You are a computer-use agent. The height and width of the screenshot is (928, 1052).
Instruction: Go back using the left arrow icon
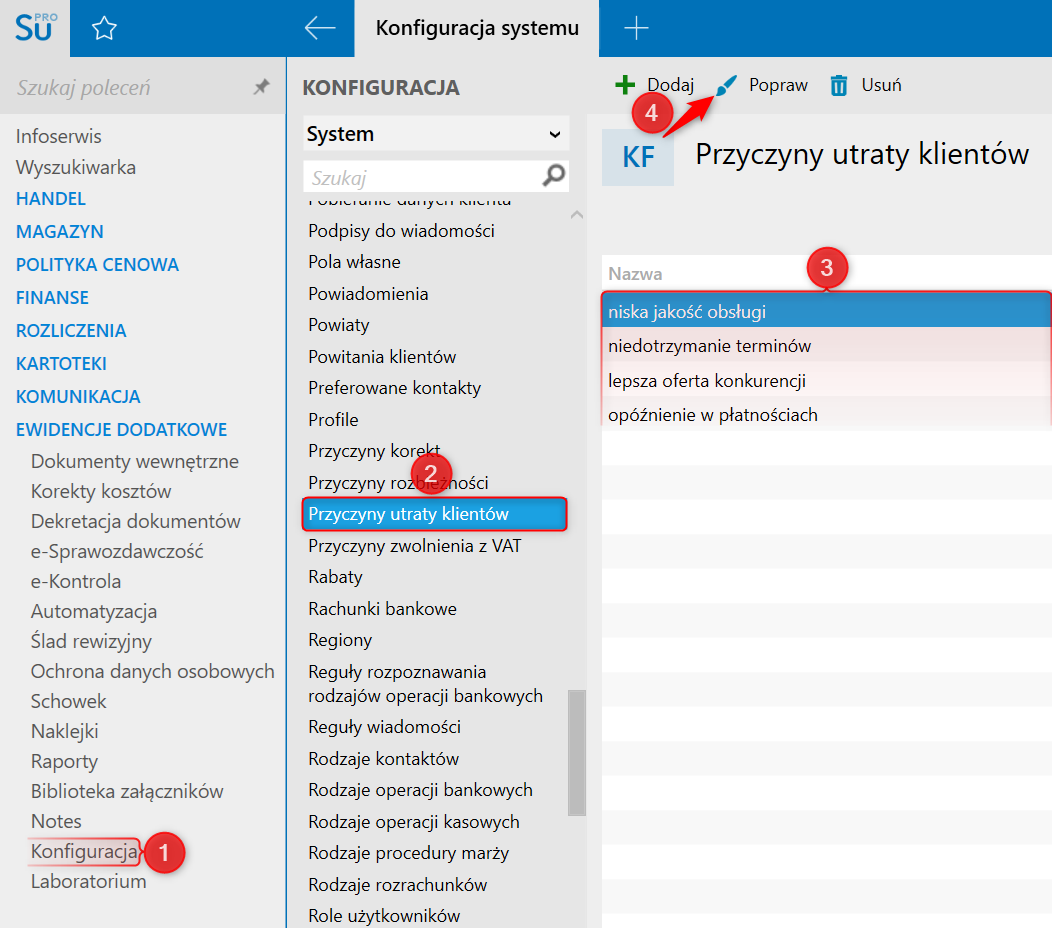tap(319, 28)
